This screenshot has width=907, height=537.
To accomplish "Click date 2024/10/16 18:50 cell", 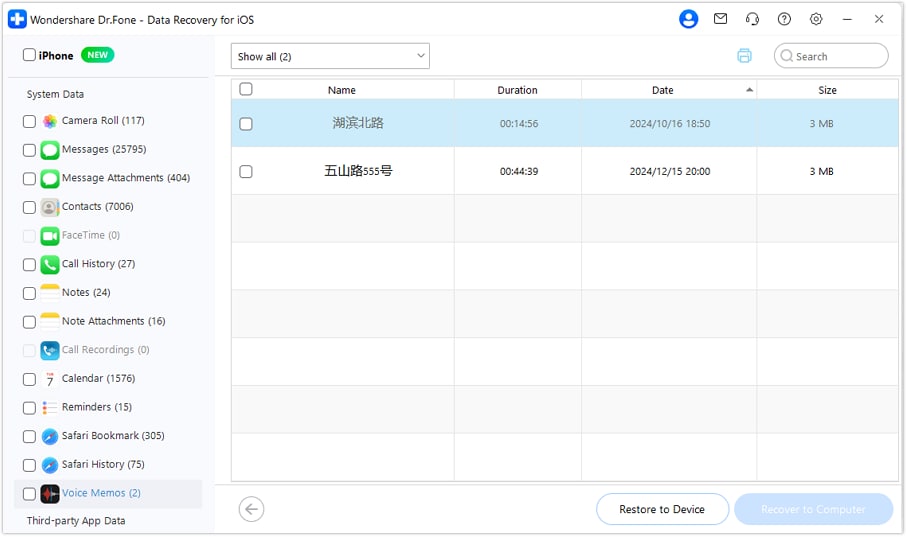I will point(670,123).
